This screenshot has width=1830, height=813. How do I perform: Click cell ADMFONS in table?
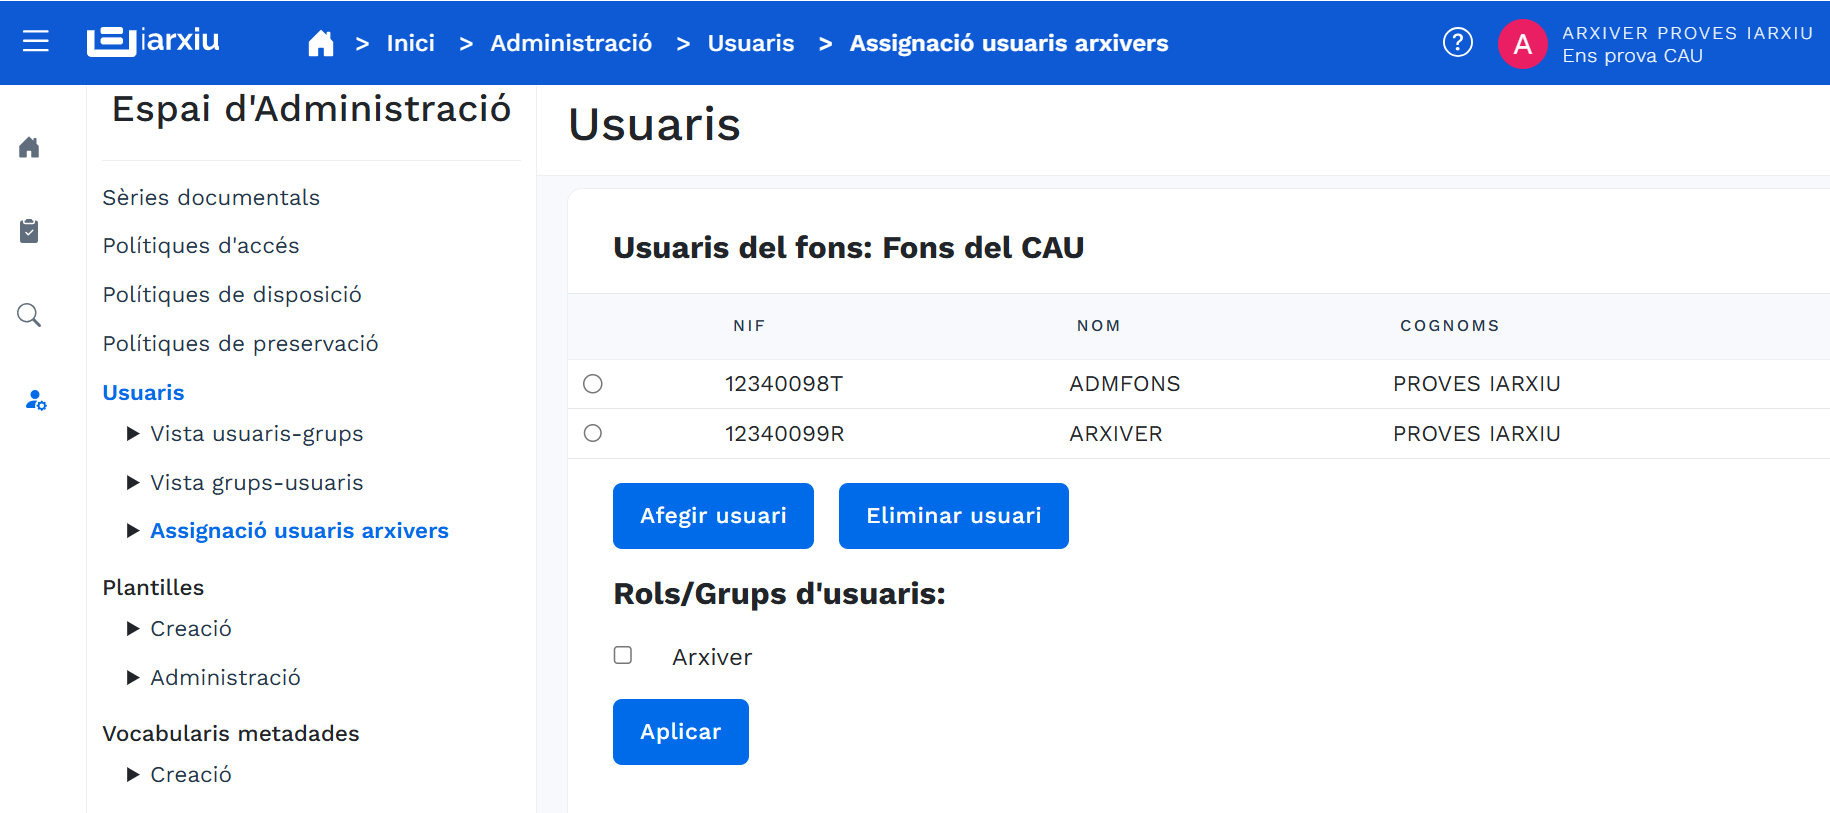tap(1125, 384)
